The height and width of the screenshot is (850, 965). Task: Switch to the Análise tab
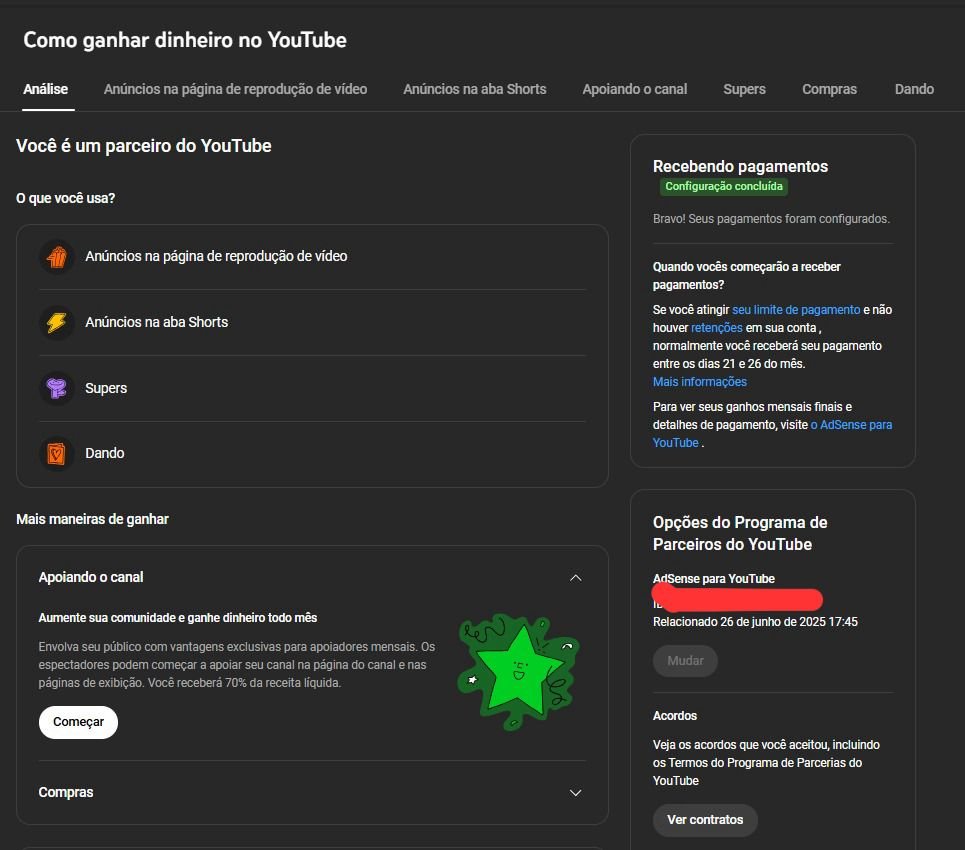46,89
